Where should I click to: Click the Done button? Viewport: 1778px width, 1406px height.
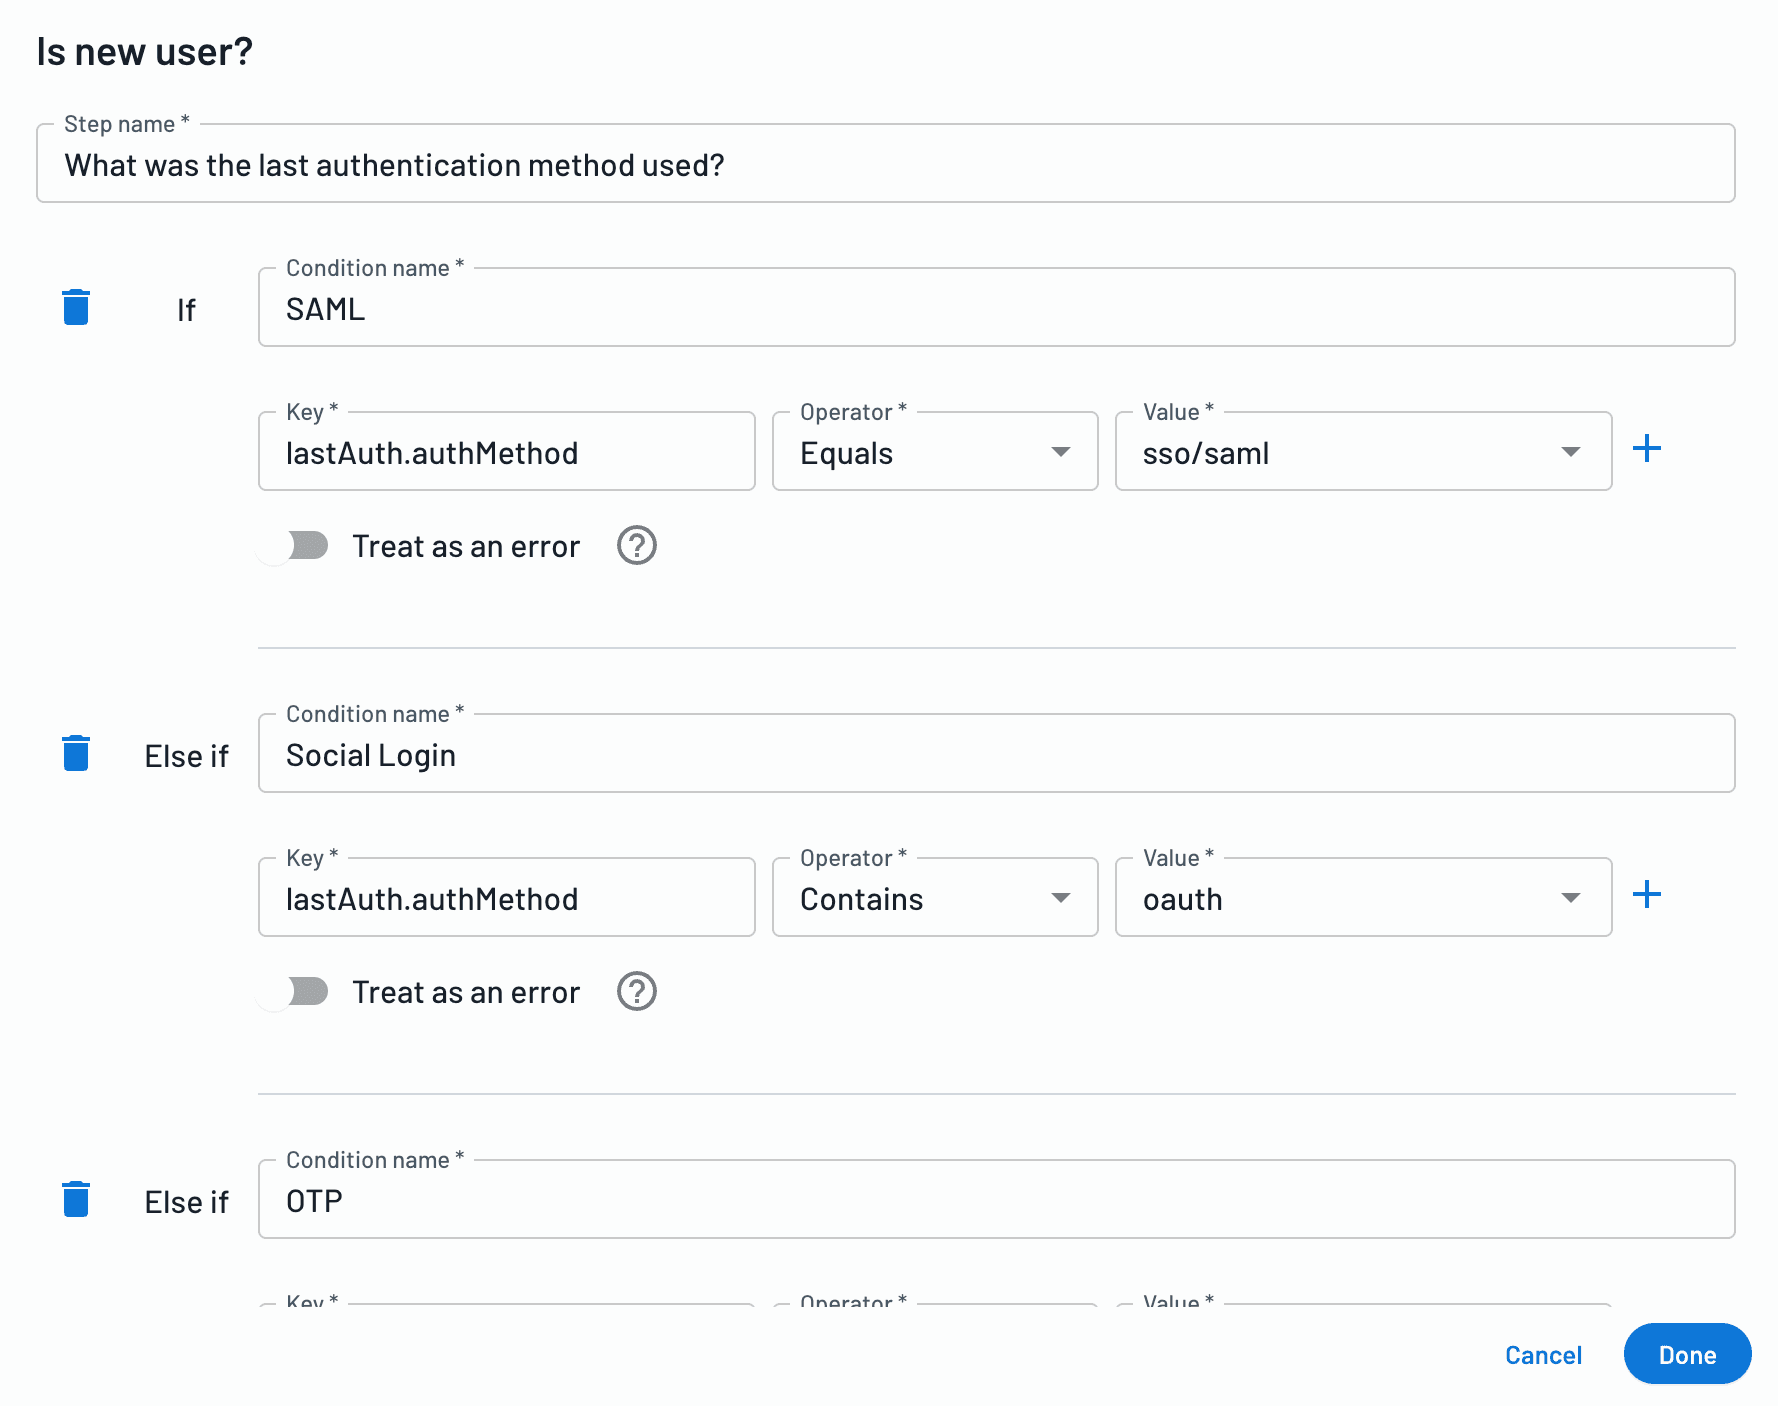[1687, 1354]
